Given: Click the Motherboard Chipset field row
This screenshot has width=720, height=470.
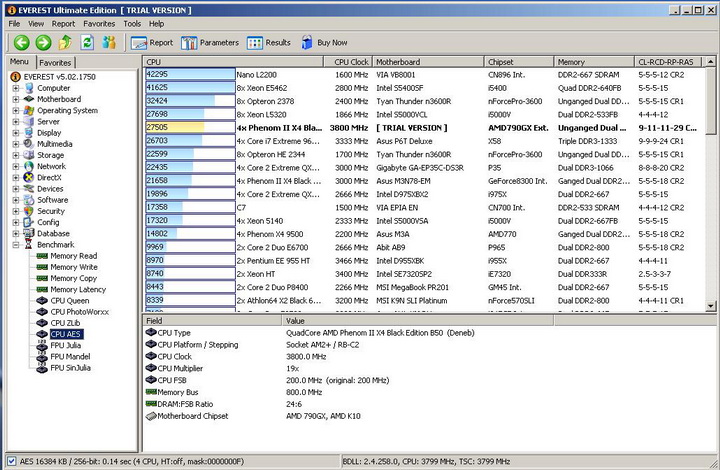Looking at the screenshot, I should click(x=349, y=416).
